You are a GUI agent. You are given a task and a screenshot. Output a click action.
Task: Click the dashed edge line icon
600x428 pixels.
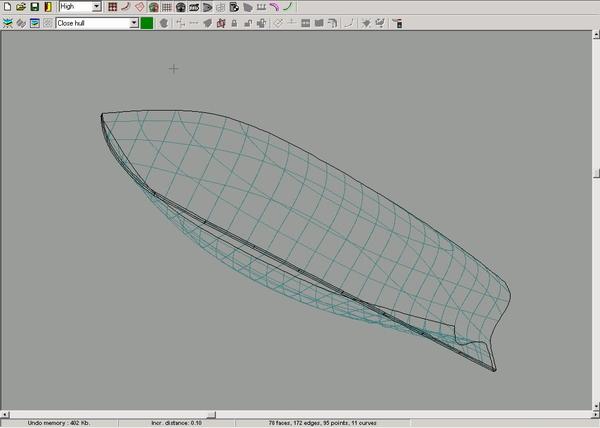[x=194, y=23]
